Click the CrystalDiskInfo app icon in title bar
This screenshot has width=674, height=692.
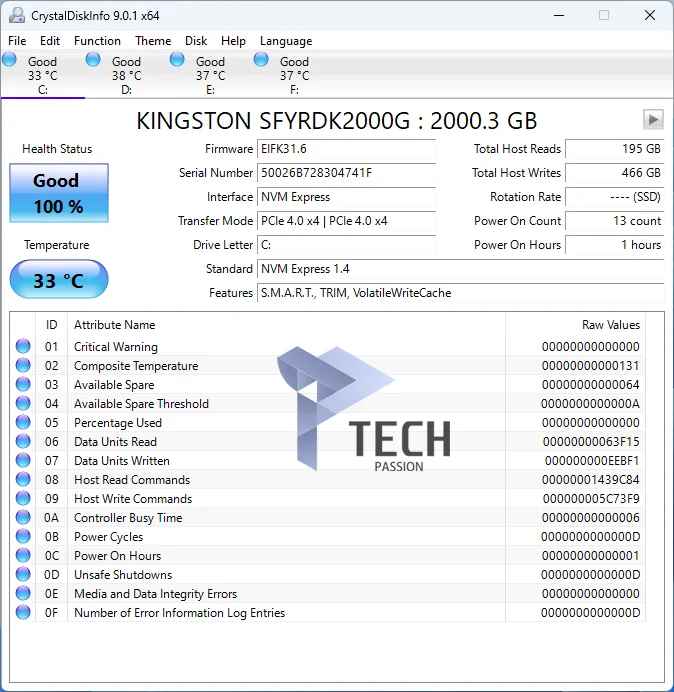(17, 15)
